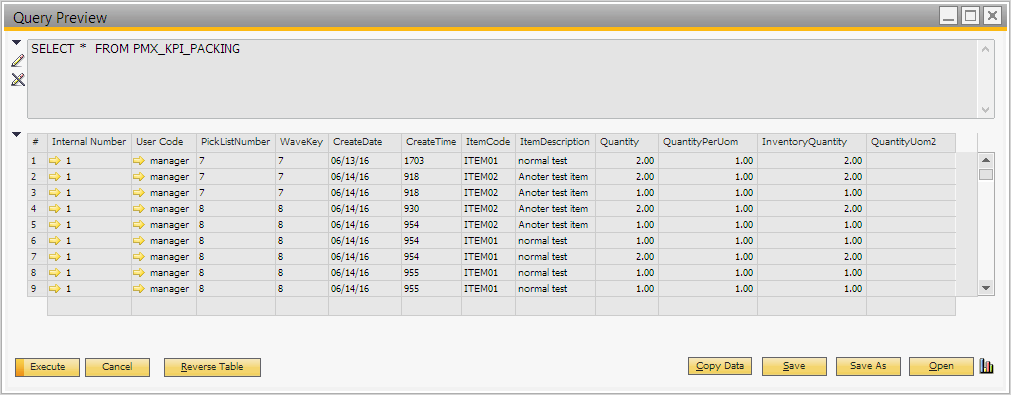The width and height of the screenshot is (1011, 395).
Task: Collapse the query text pane triangle
Action: pyautogui.click(x=17, y=43)
